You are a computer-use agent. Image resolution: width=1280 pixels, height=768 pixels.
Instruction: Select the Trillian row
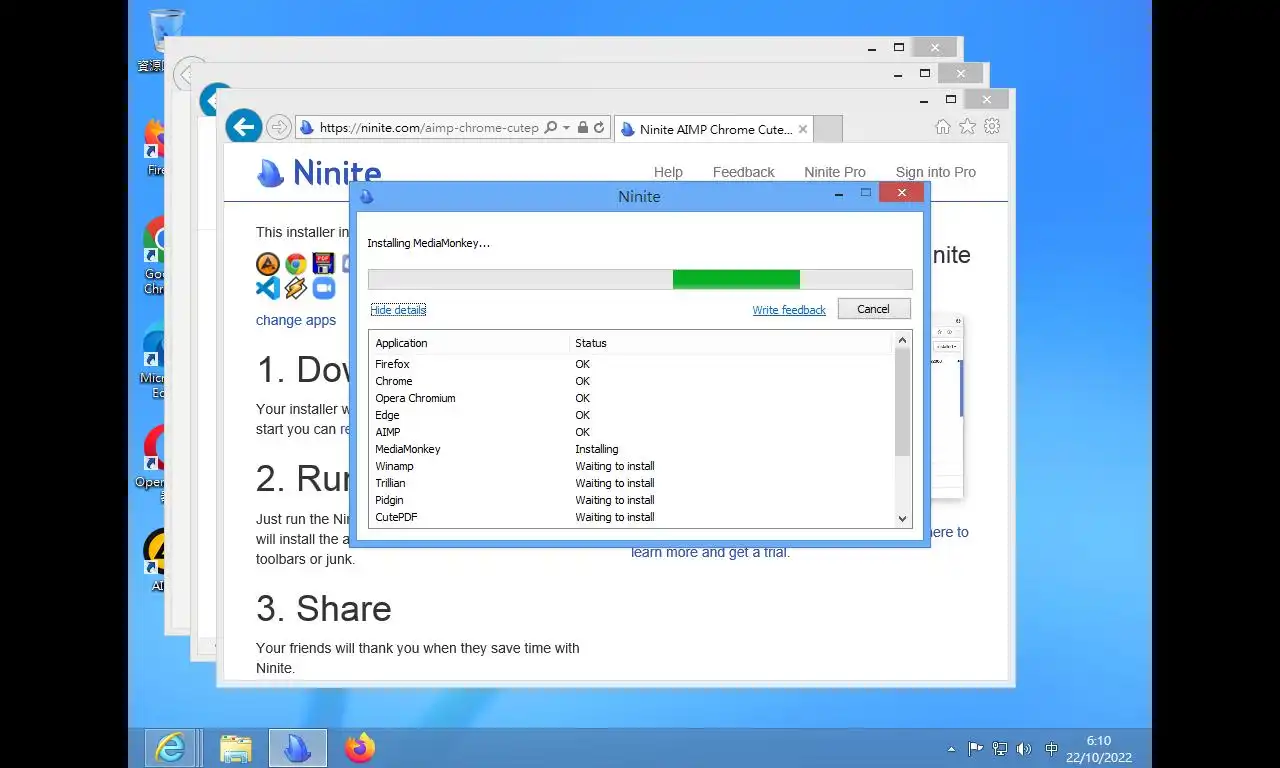coord(632,483)
